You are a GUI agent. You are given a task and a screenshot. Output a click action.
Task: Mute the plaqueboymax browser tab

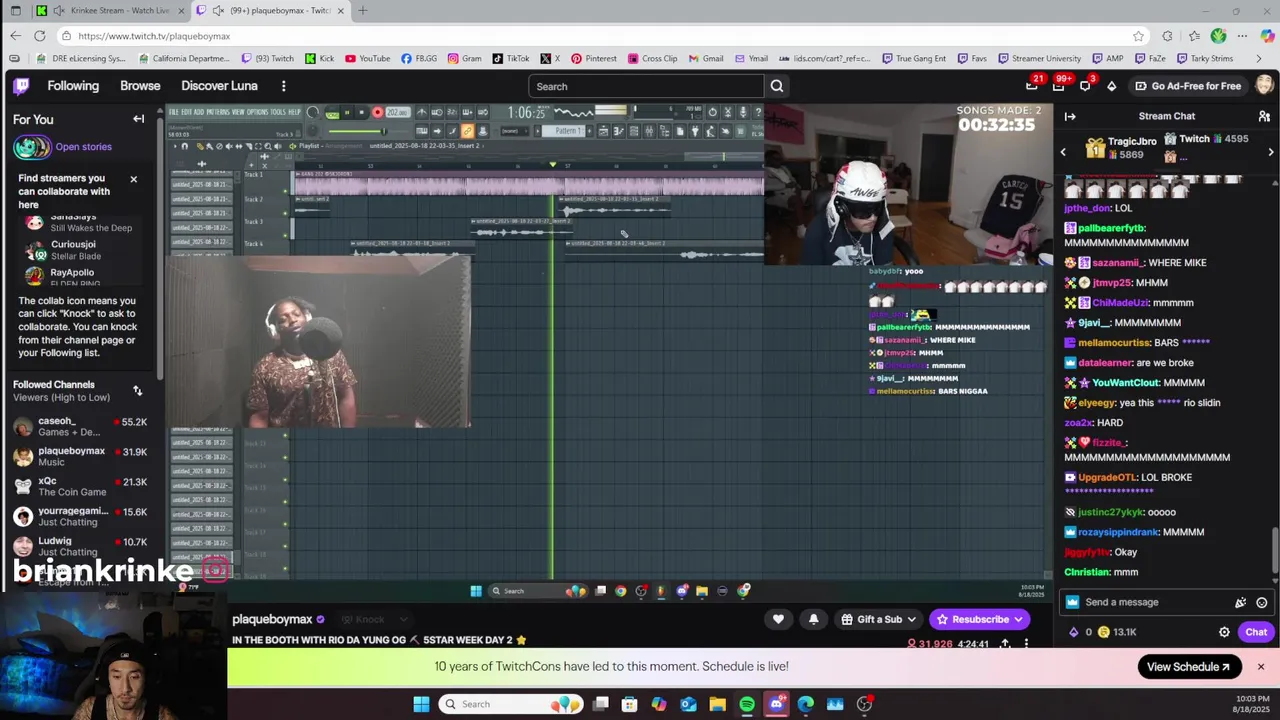[x=218, y=10]
